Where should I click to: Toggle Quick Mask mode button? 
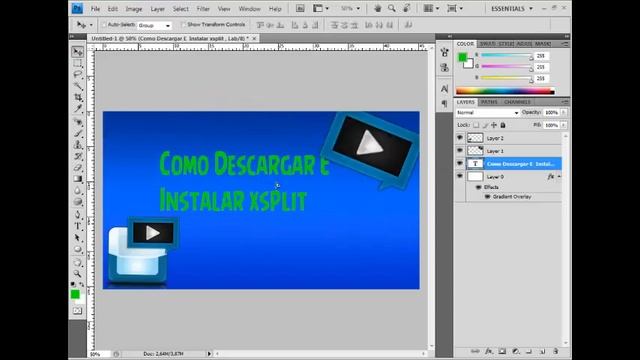click(78, 311)
